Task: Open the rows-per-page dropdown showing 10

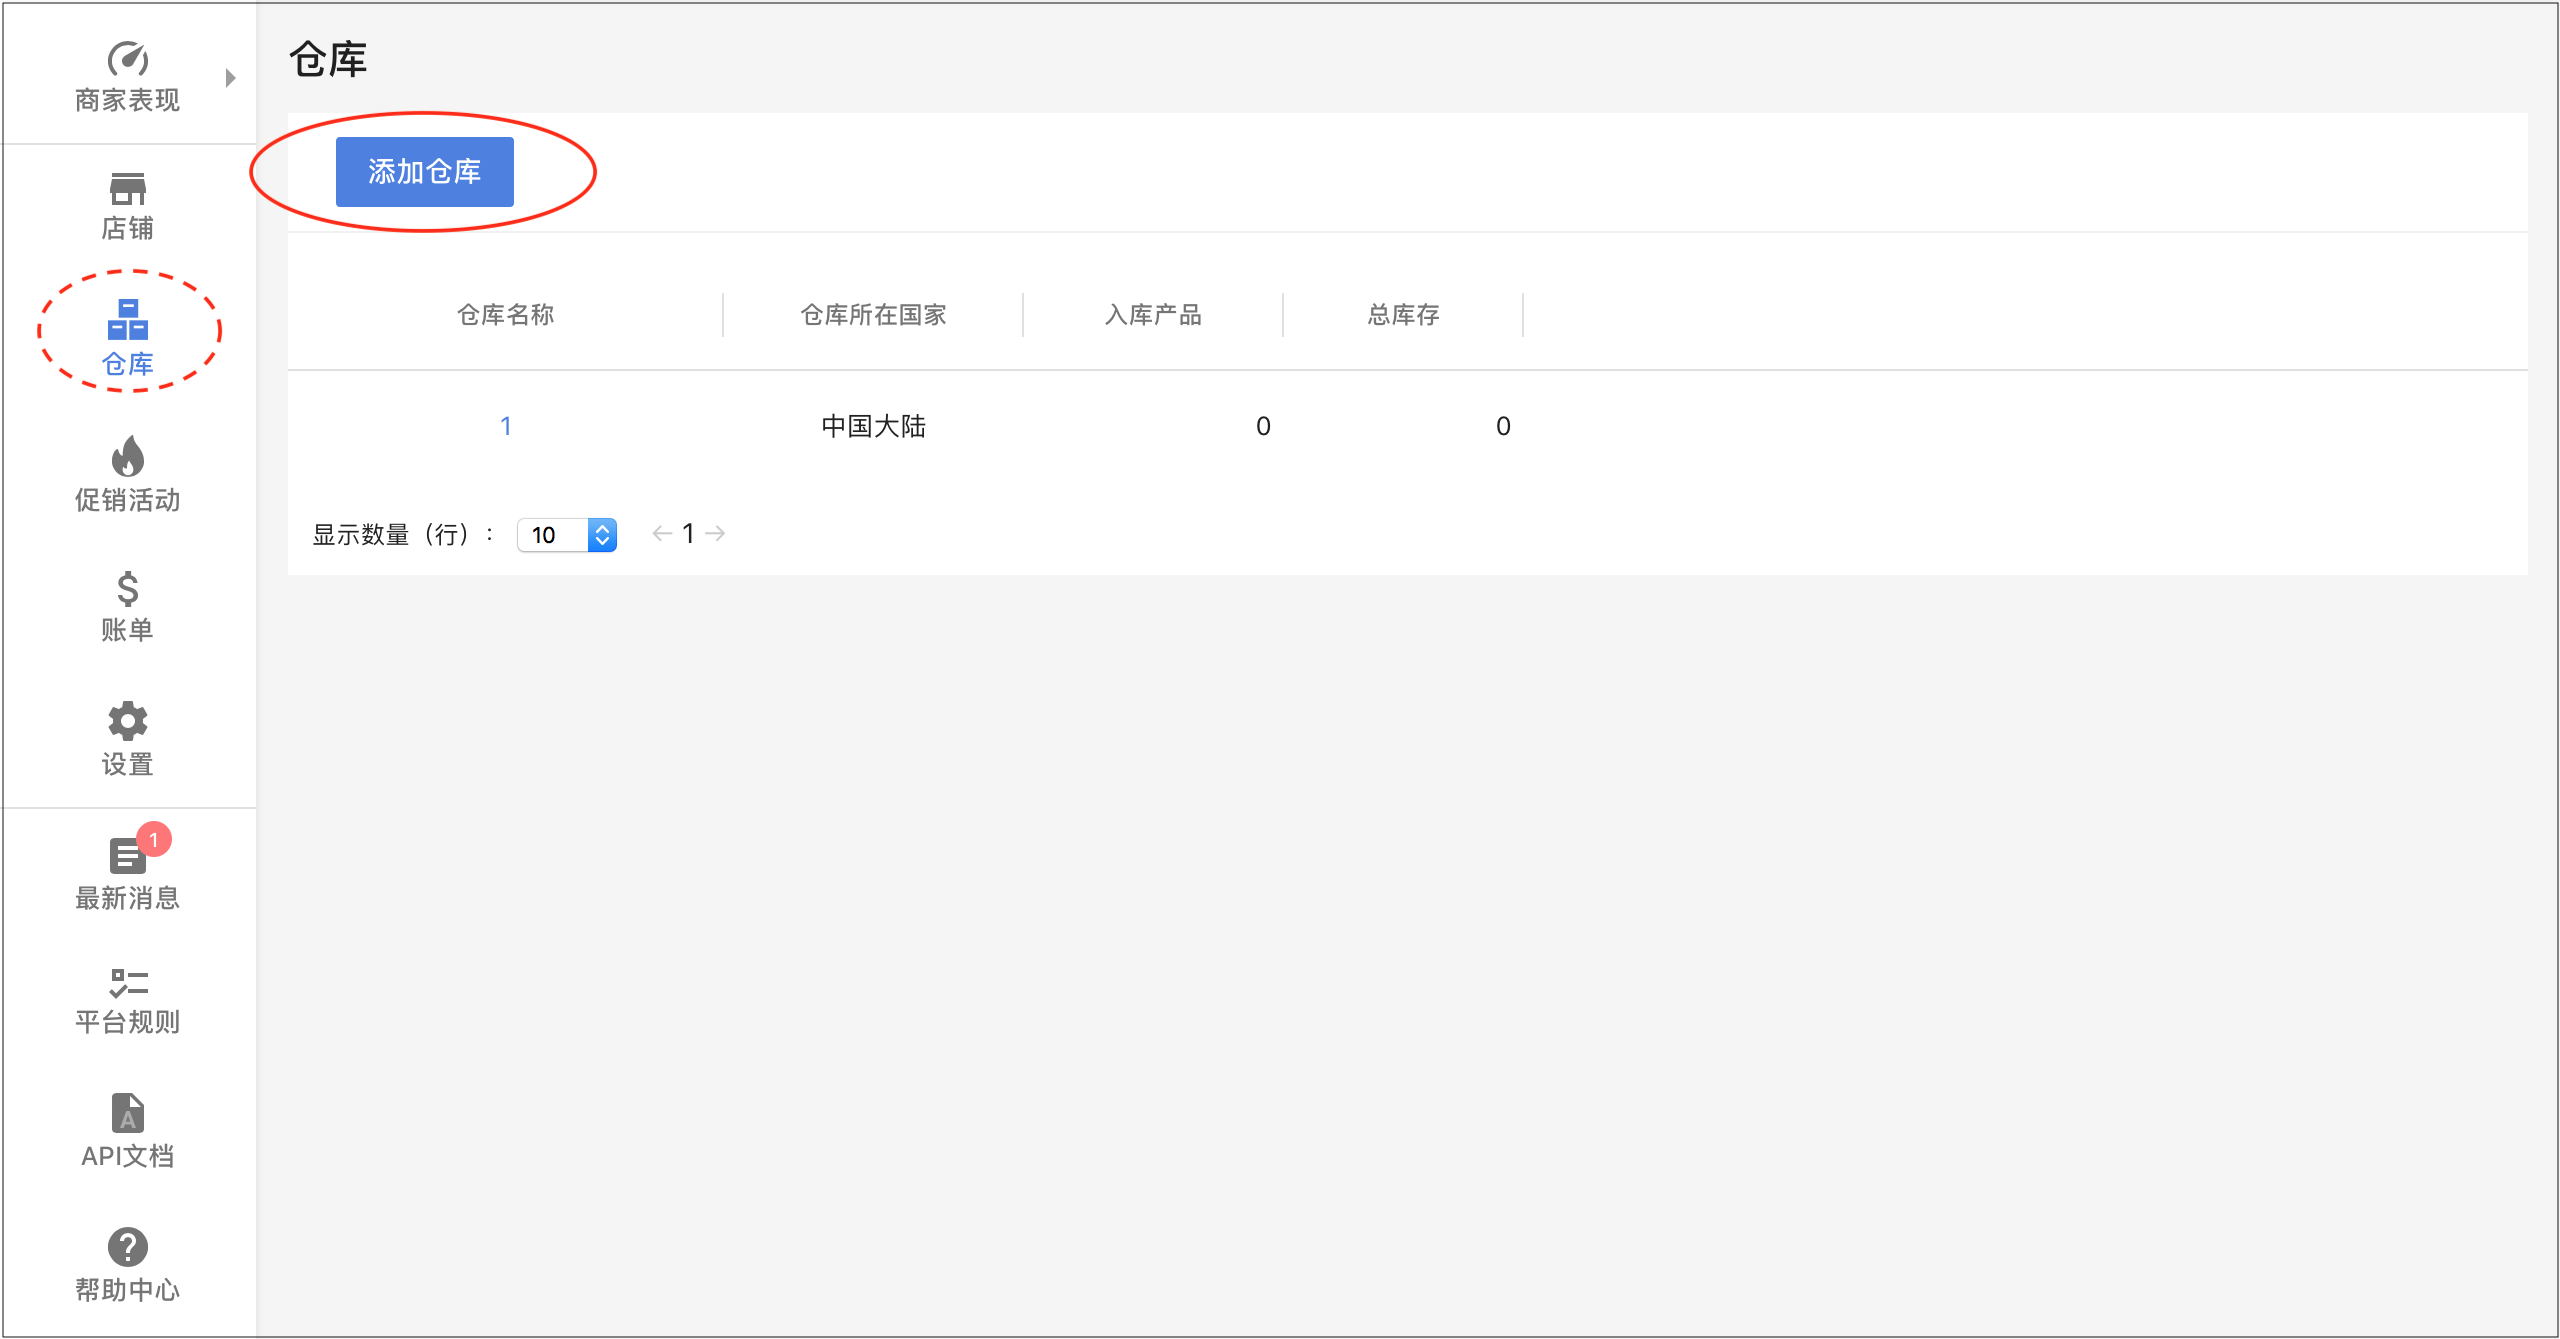Action: [566, 535]
